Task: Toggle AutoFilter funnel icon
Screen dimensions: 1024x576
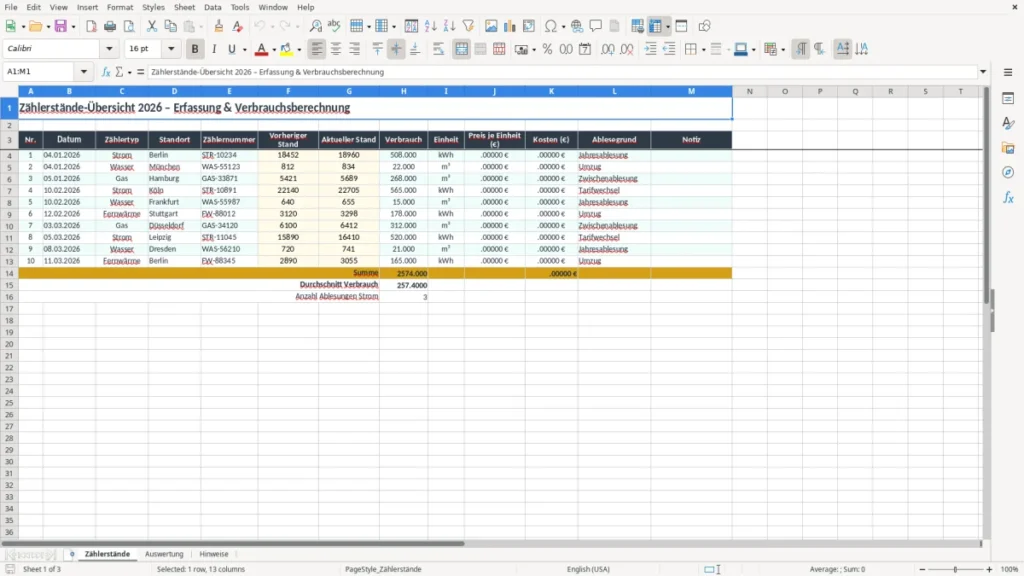Action: tap(468, 26)
